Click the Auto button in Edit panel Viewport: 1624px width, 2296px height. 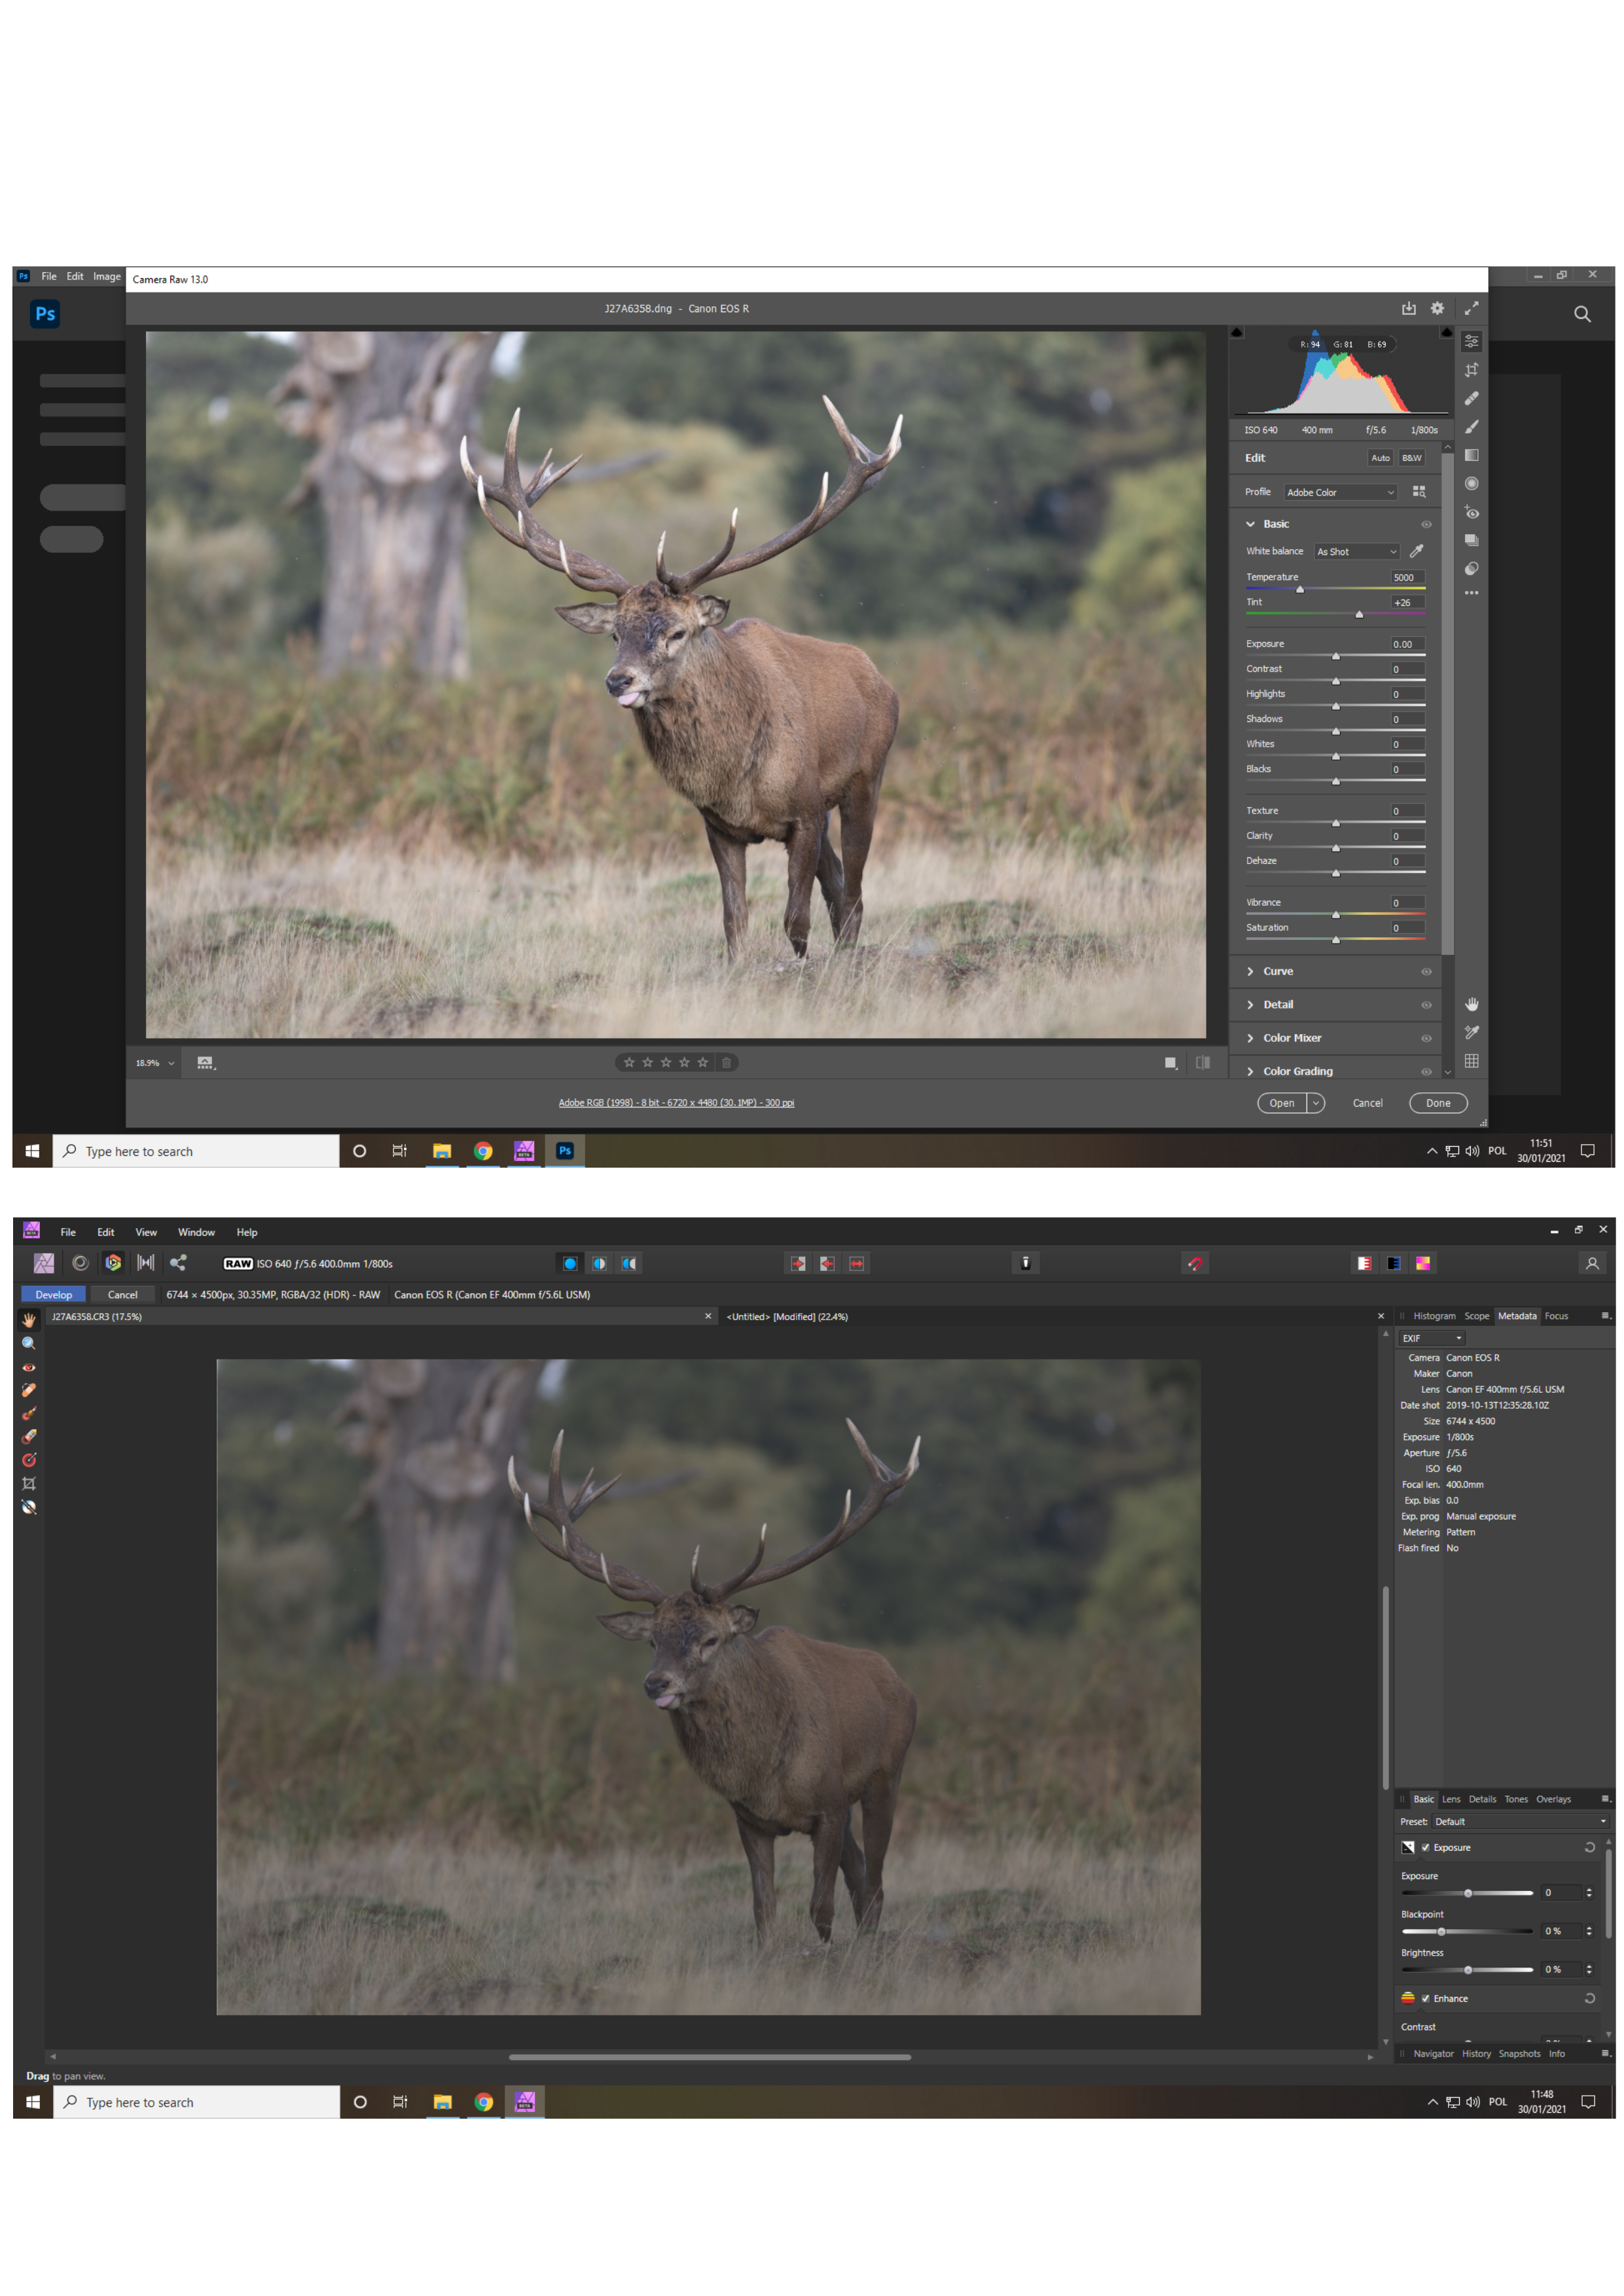click(1380, 458)
